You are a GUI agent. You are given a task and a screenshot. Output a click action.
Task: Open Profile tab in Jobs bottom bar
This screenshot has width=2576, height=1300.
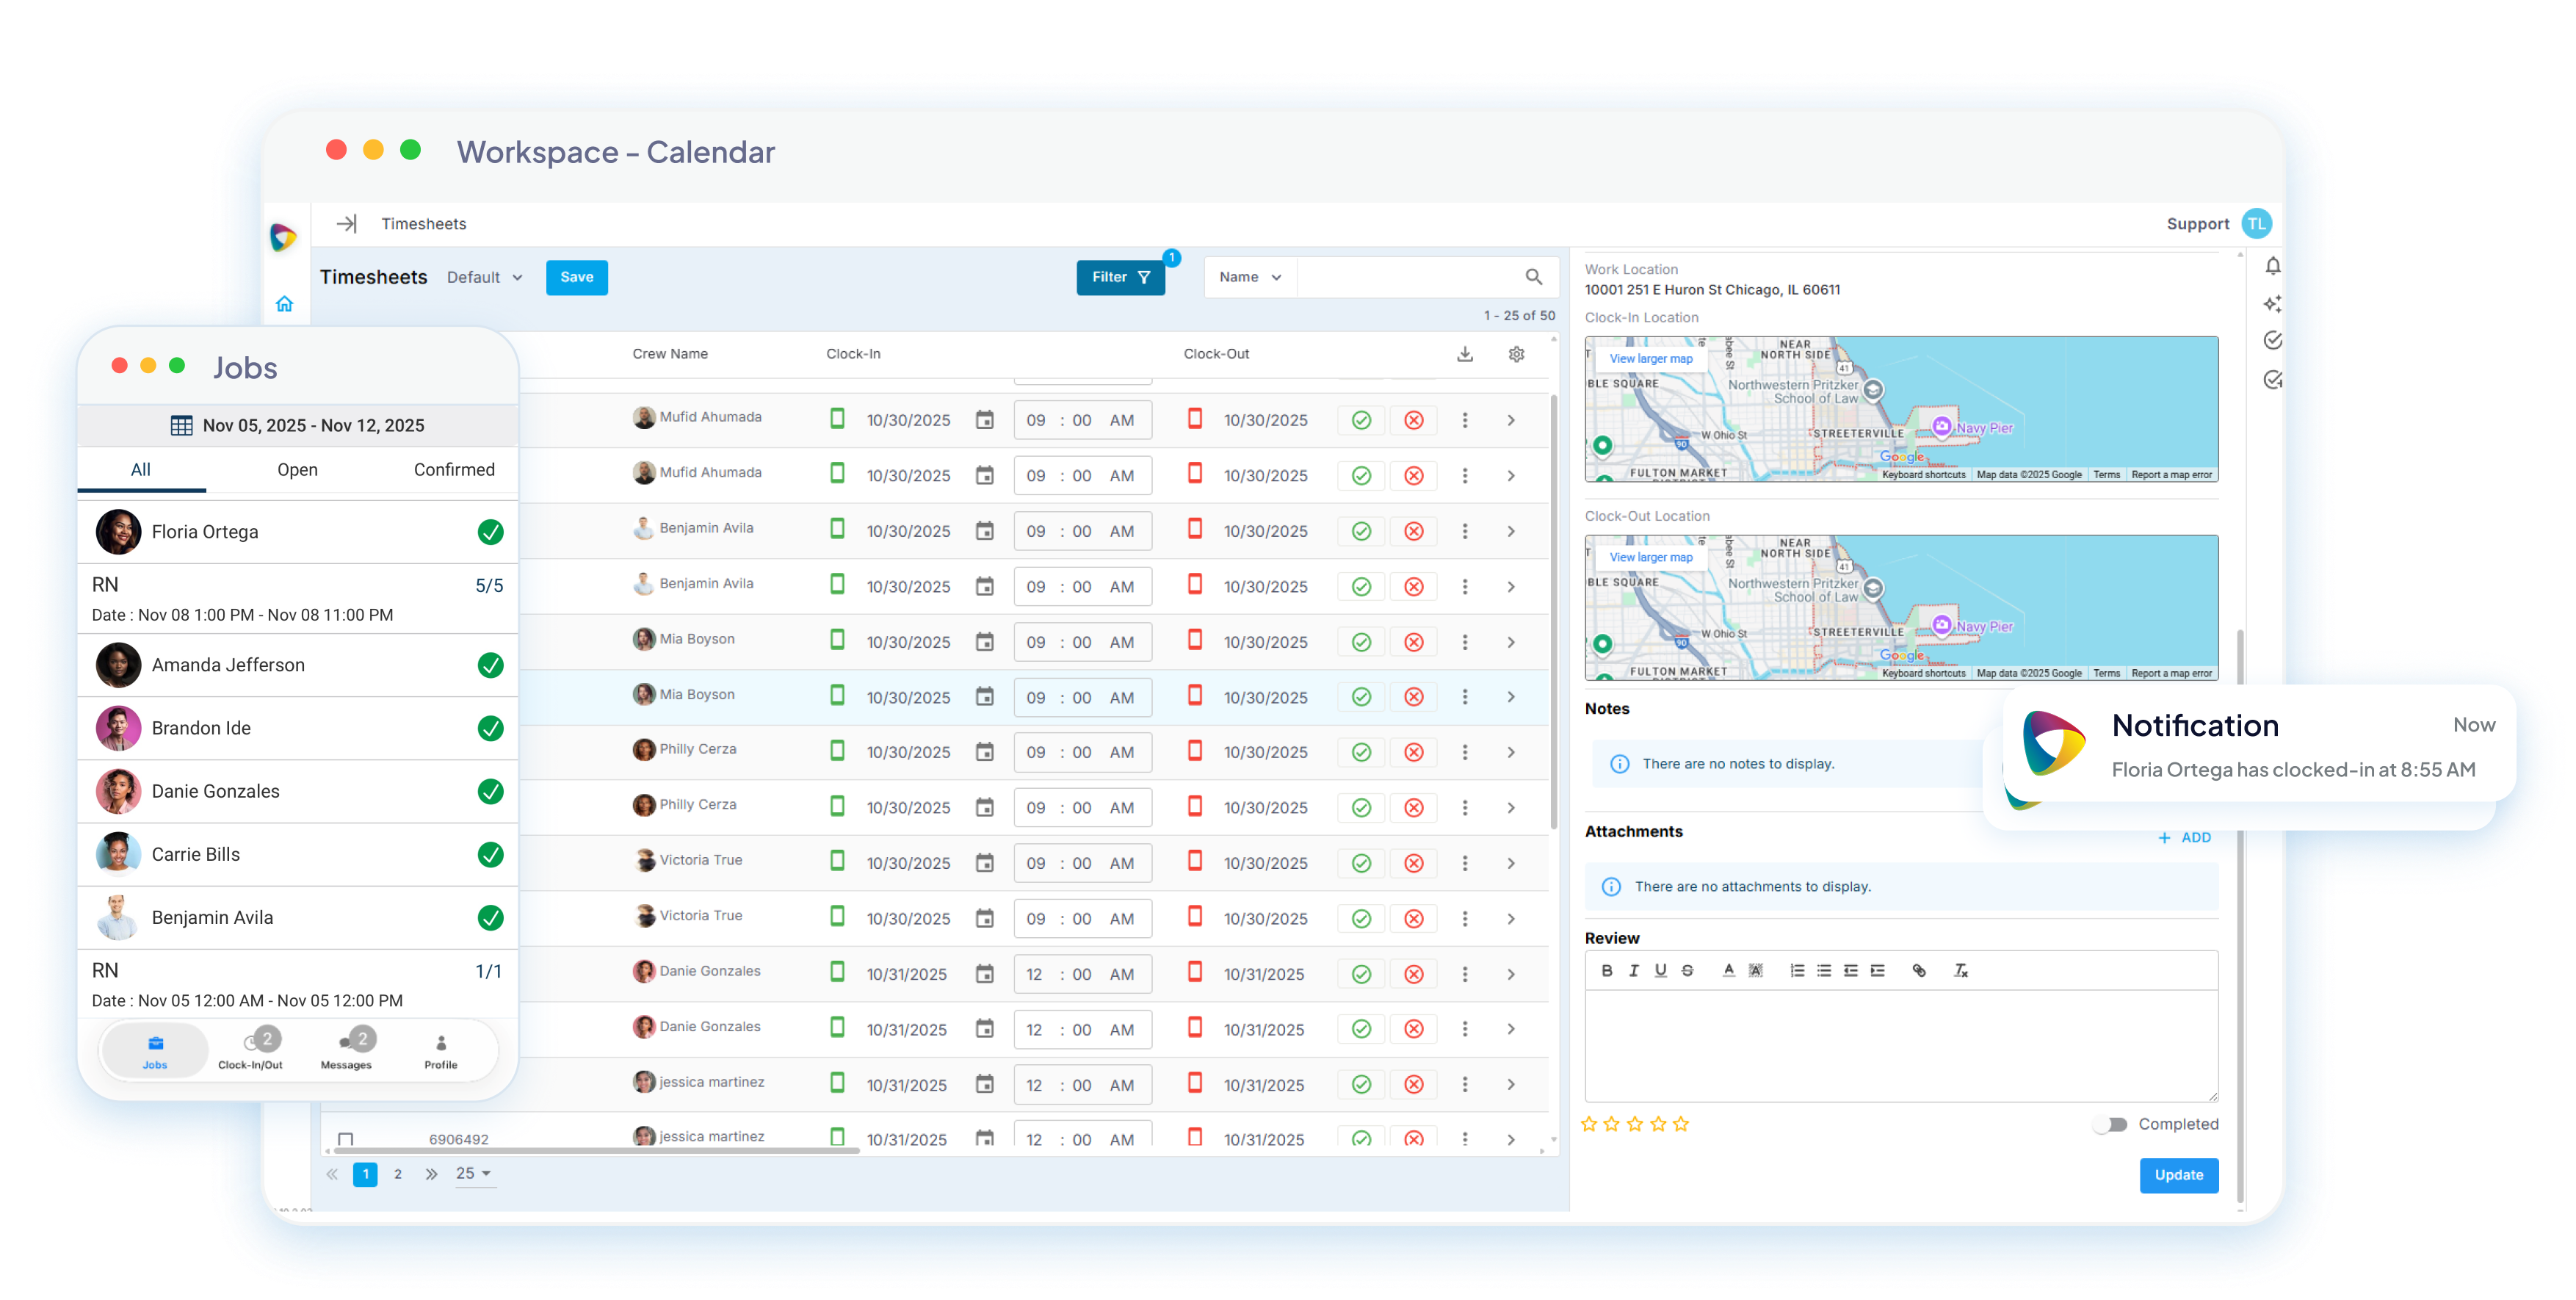point(441,1050)
